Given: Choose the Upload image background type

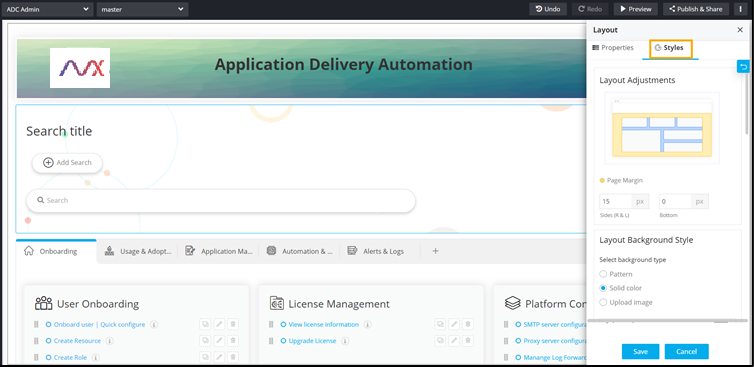Looking at the screenshot, I should tap(603, 302).
